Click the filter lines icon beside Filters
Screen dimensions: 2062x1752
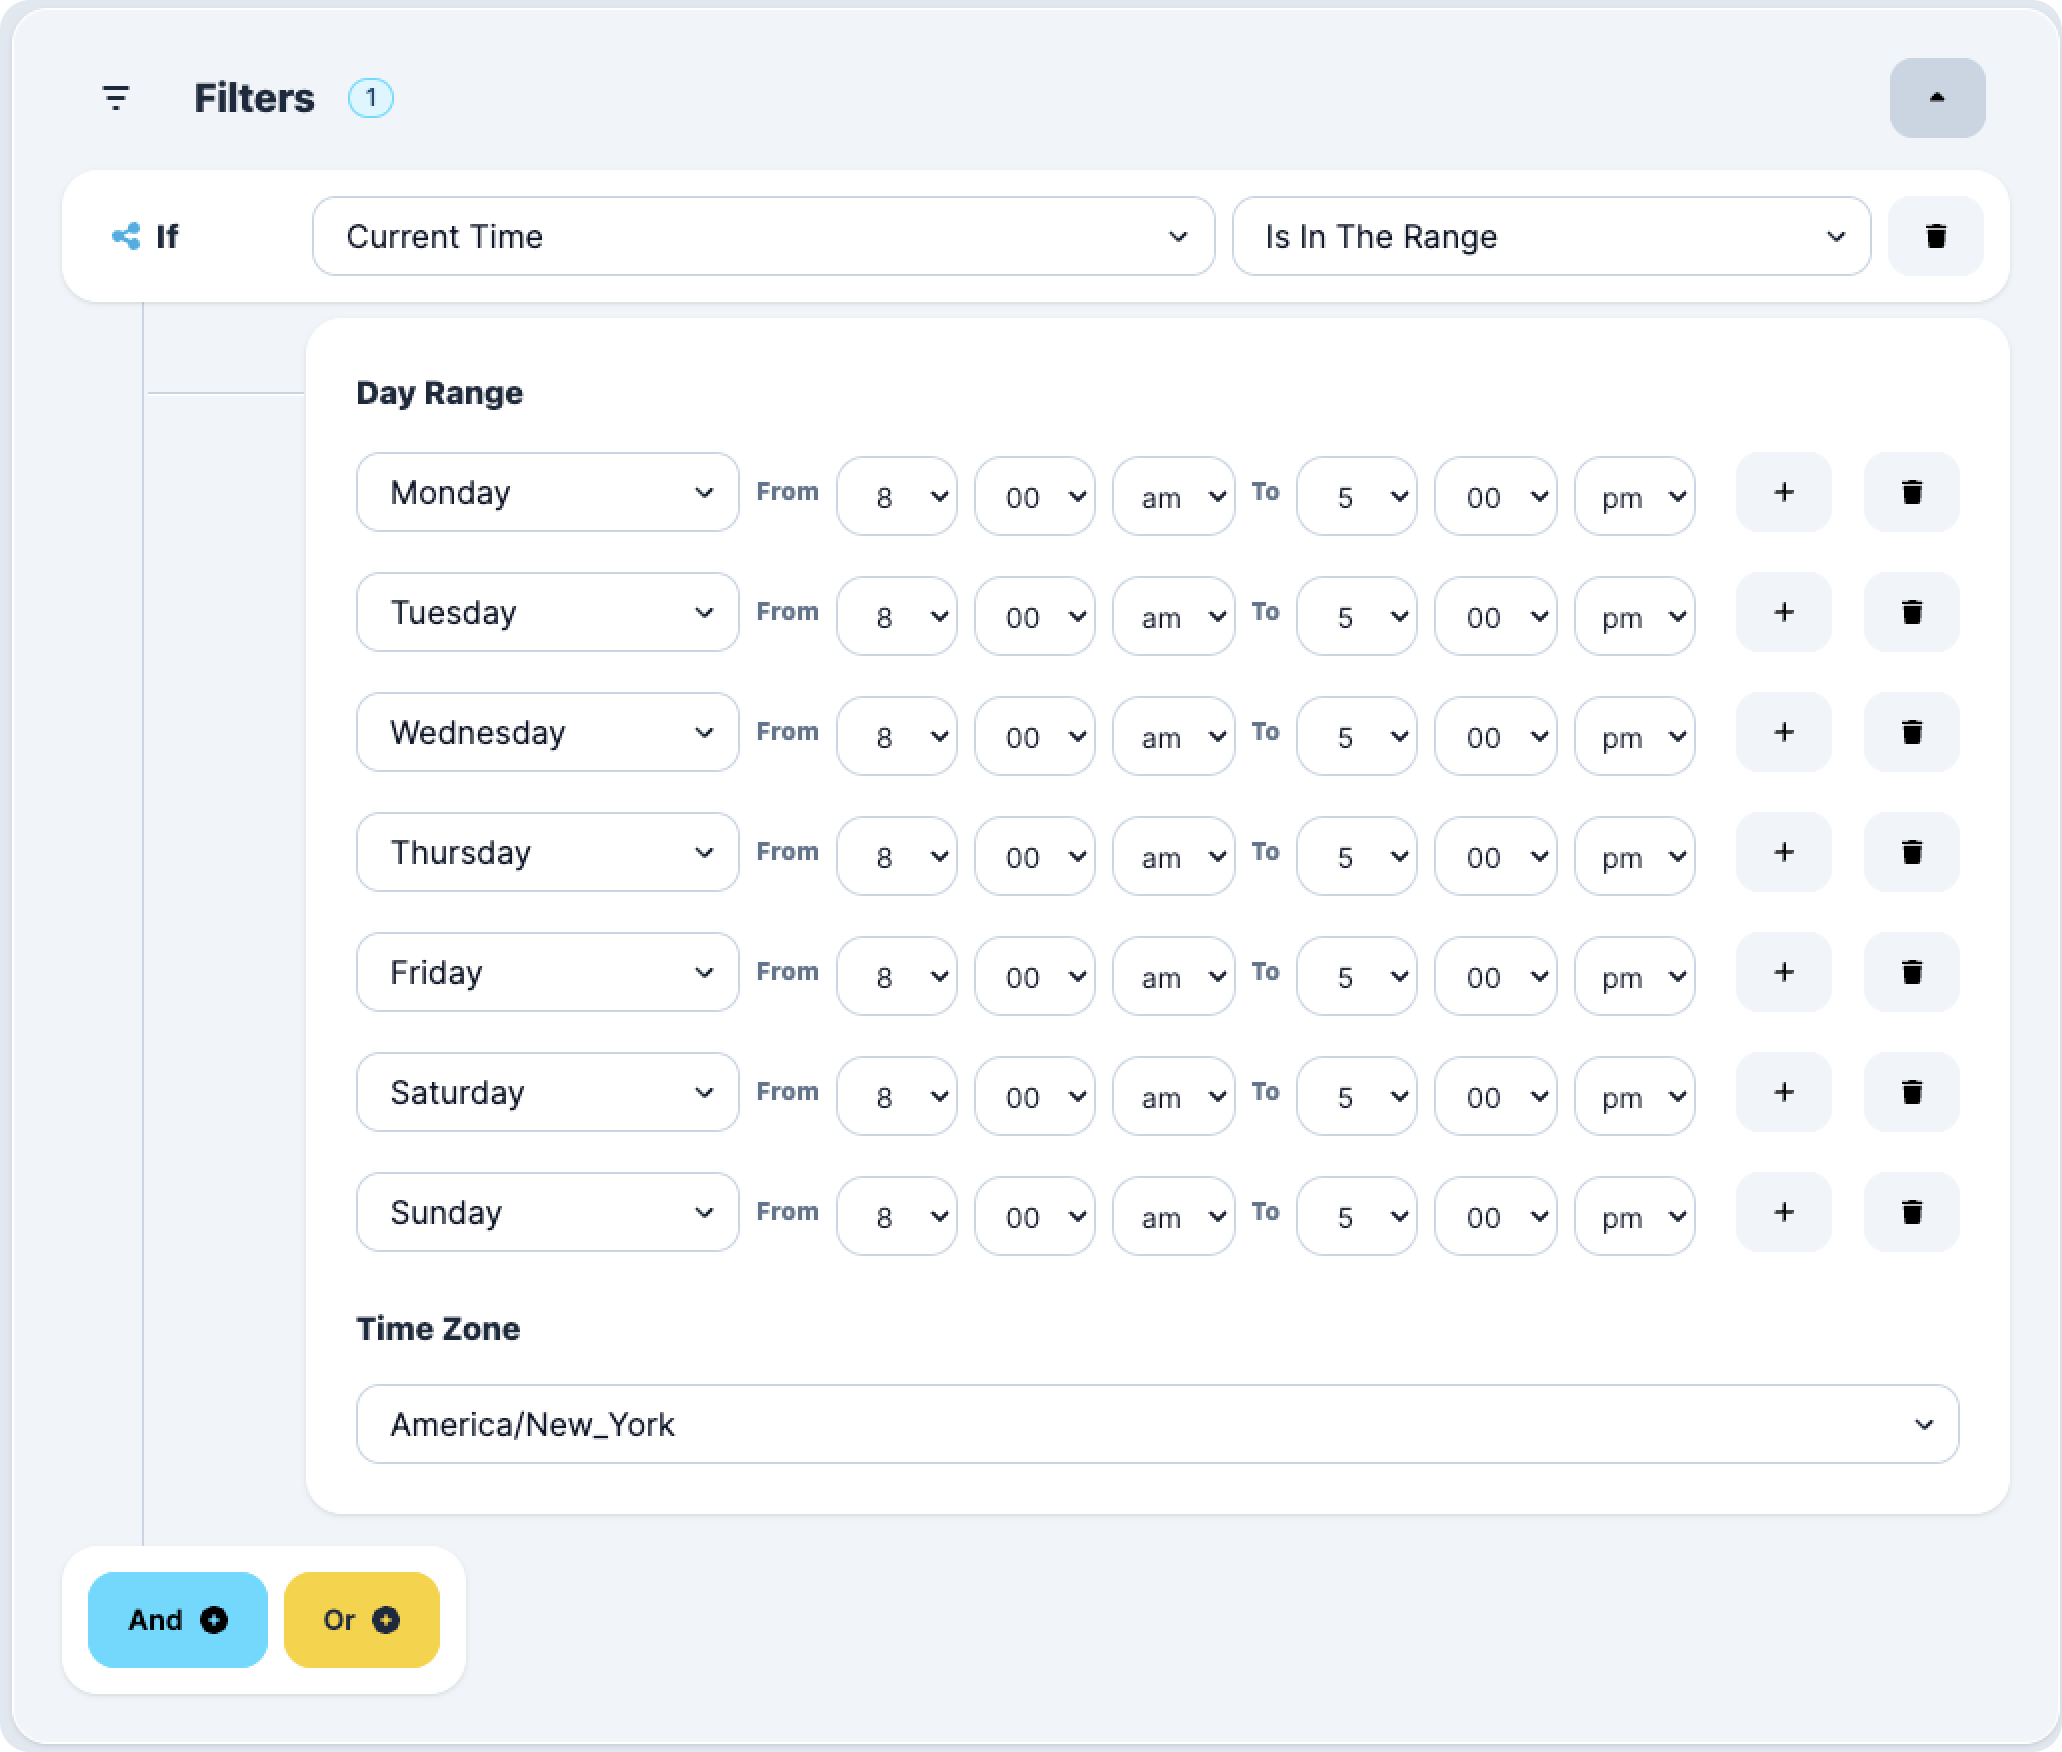point(116,98)
